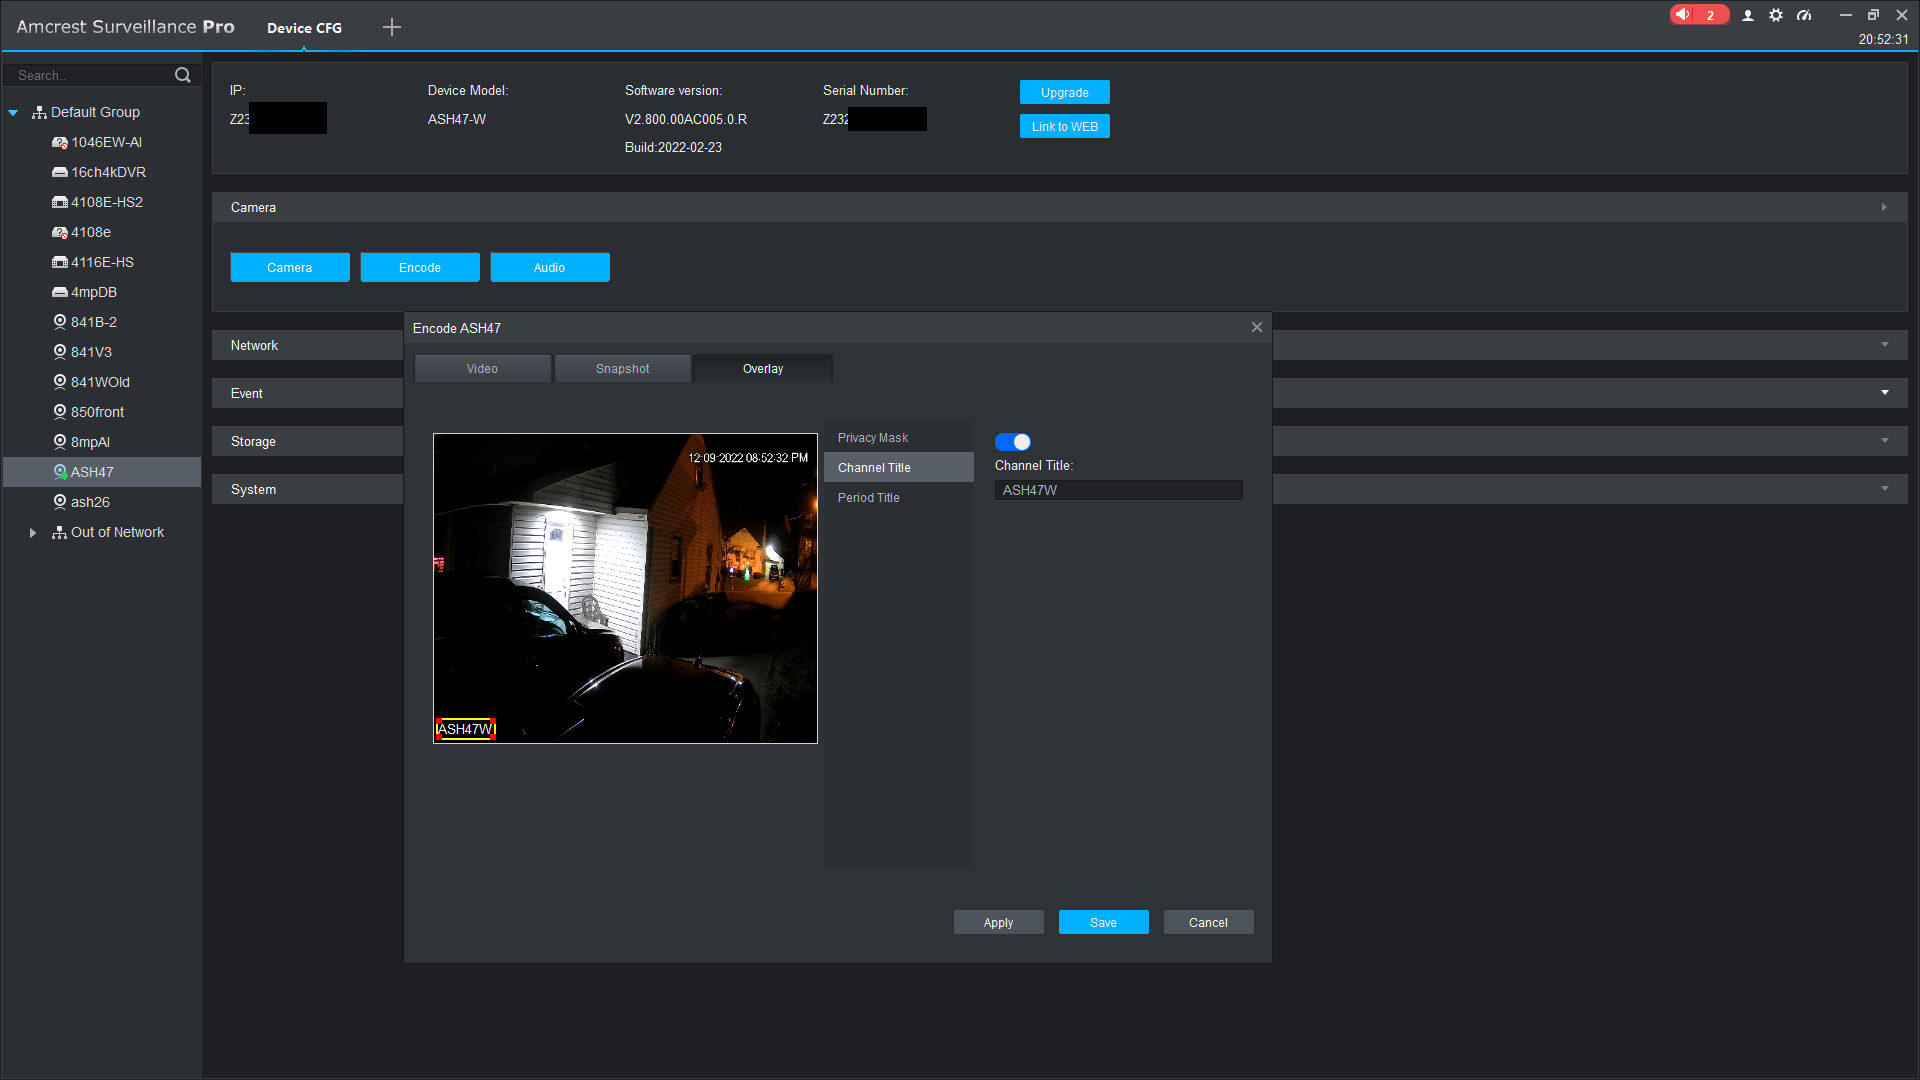Expand the Storage section arrow

pos(1885,441)
